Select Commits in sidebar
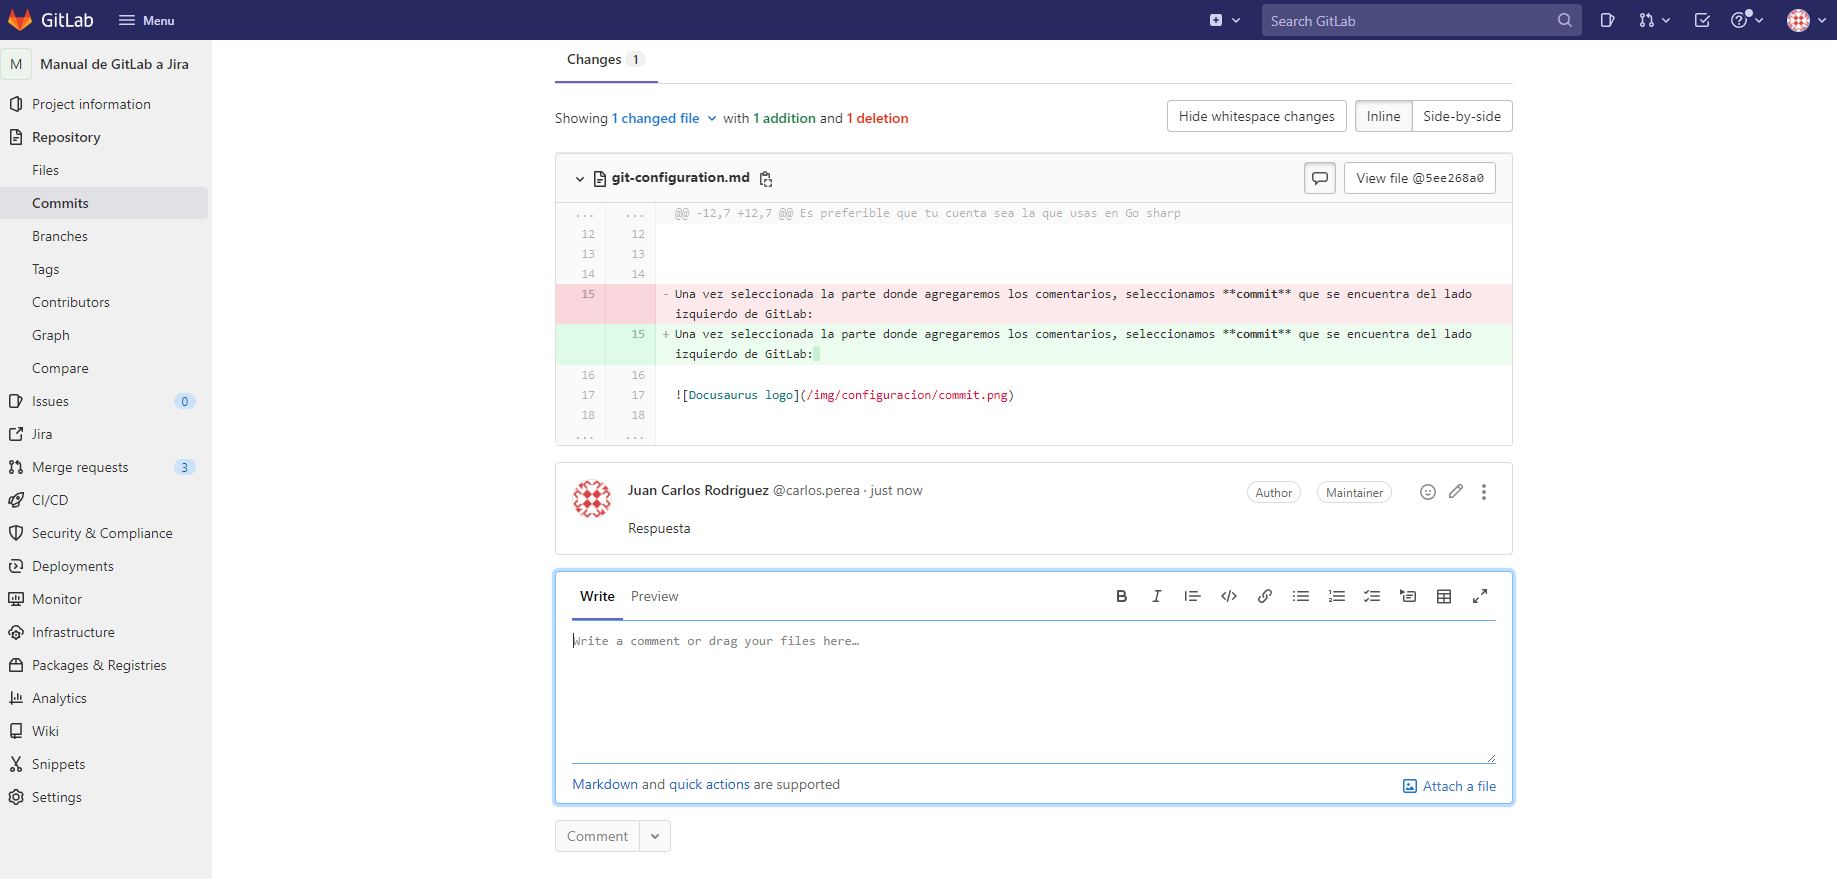1837x879 pixels. click(x=60, y=203)
